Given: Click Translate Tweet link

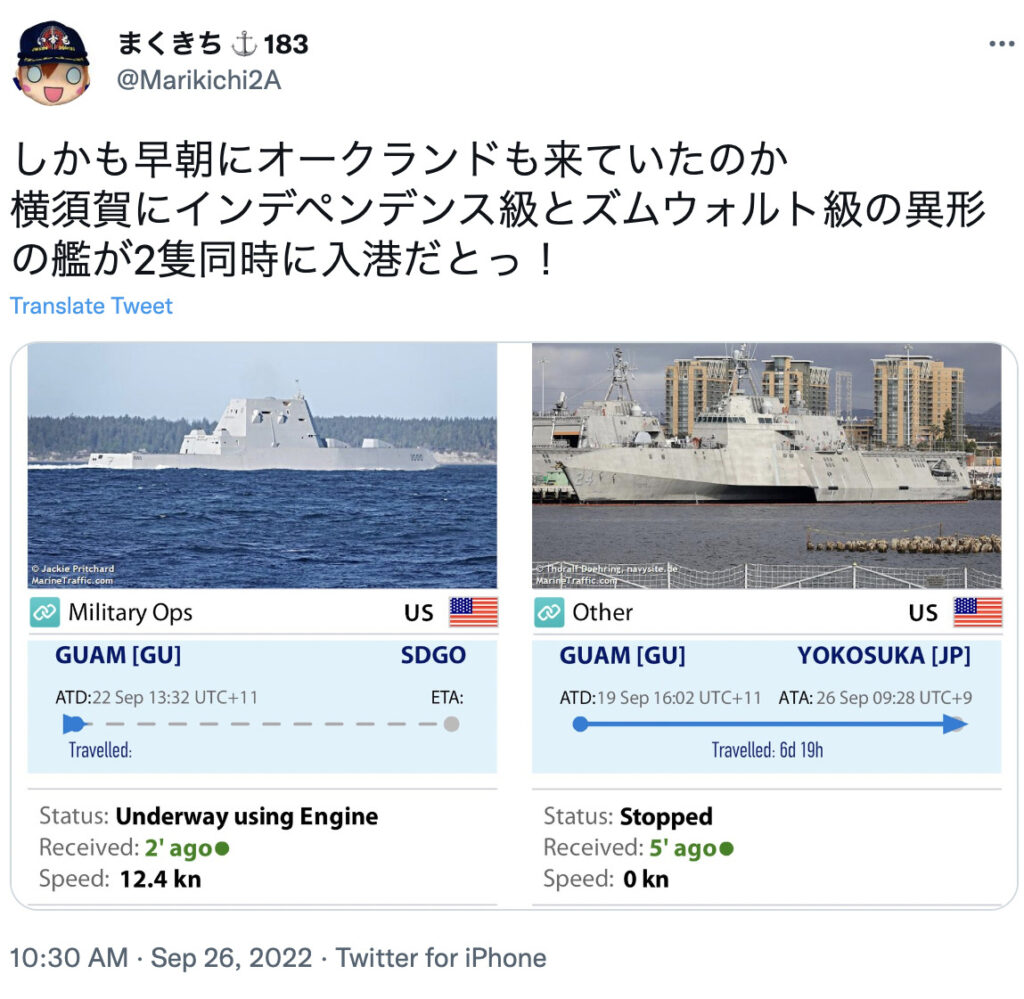Looking at the screenshot, I should click(x=91, y=306).
